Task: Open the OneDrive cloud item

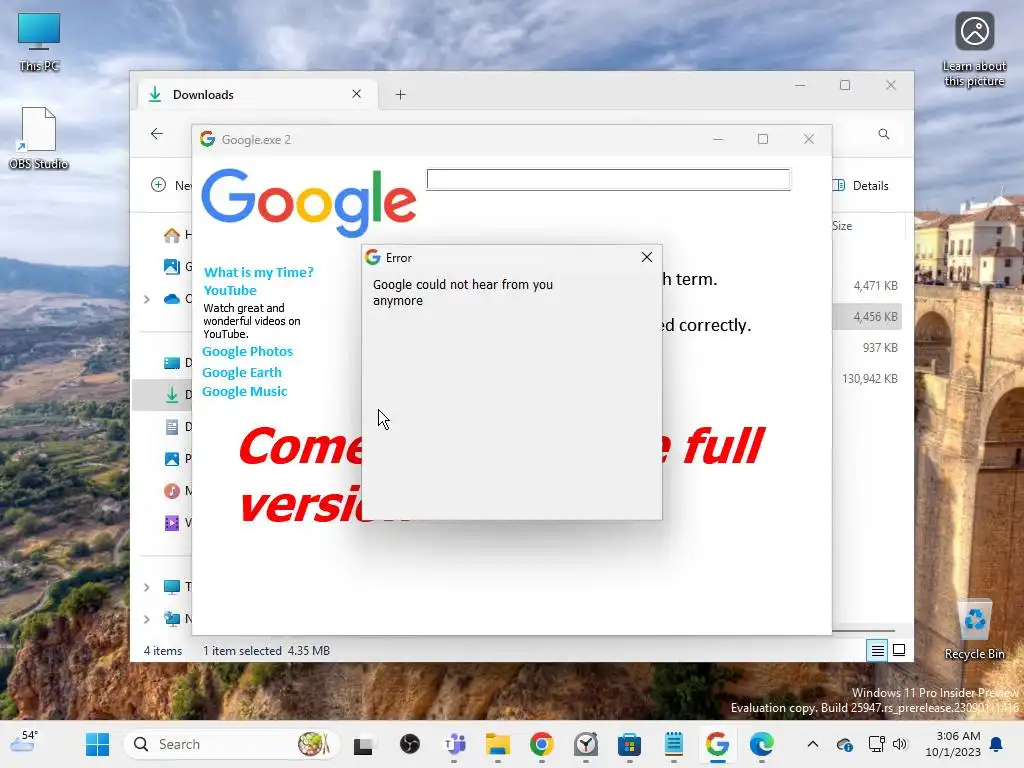Action: (177, 299)
